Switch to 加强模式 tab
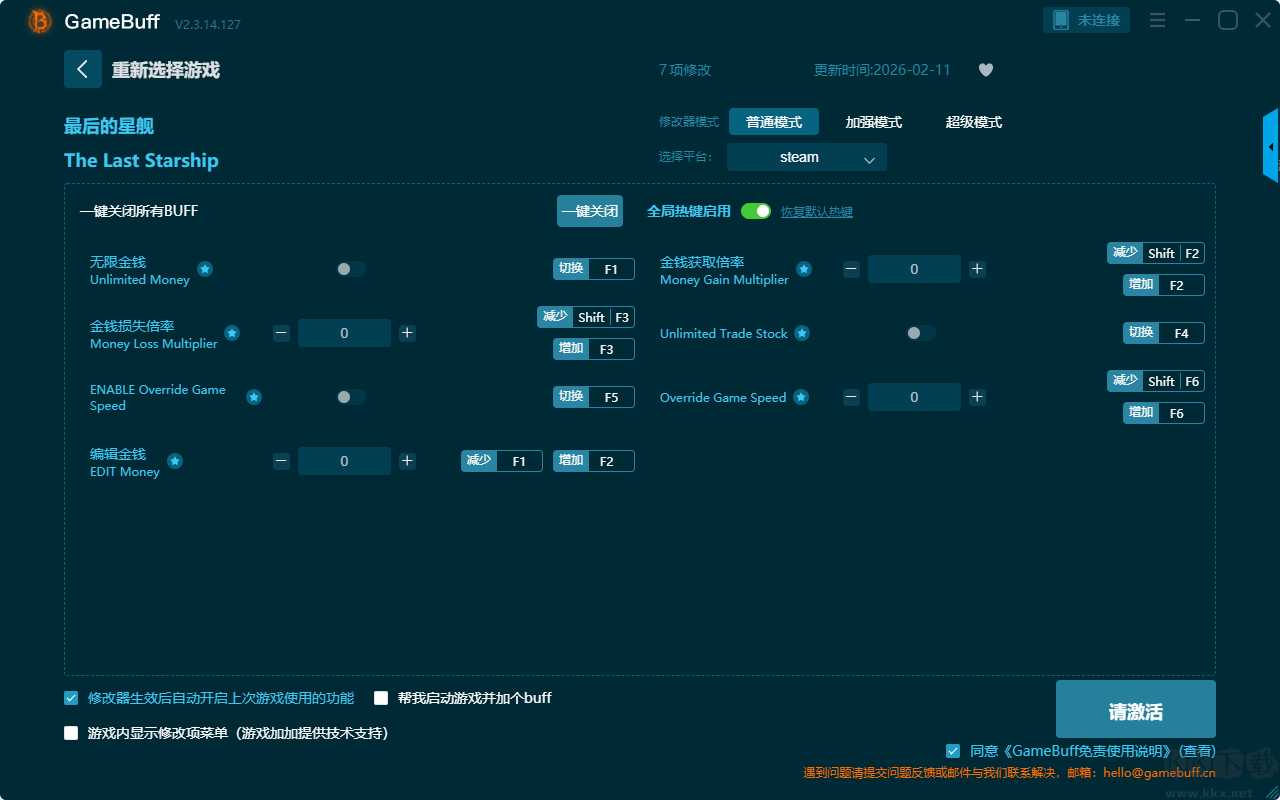 874,122
